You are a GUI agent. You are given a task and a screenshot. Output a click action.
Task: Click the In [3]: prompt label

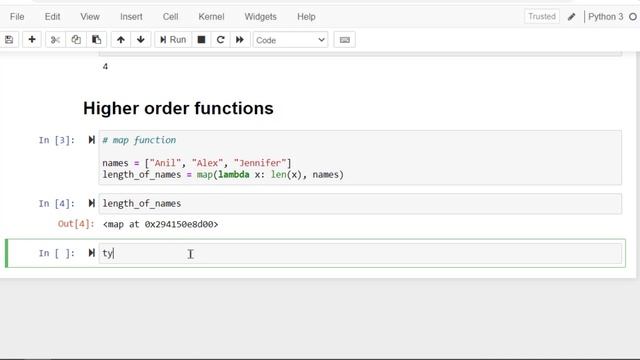(x=57, y=140)
